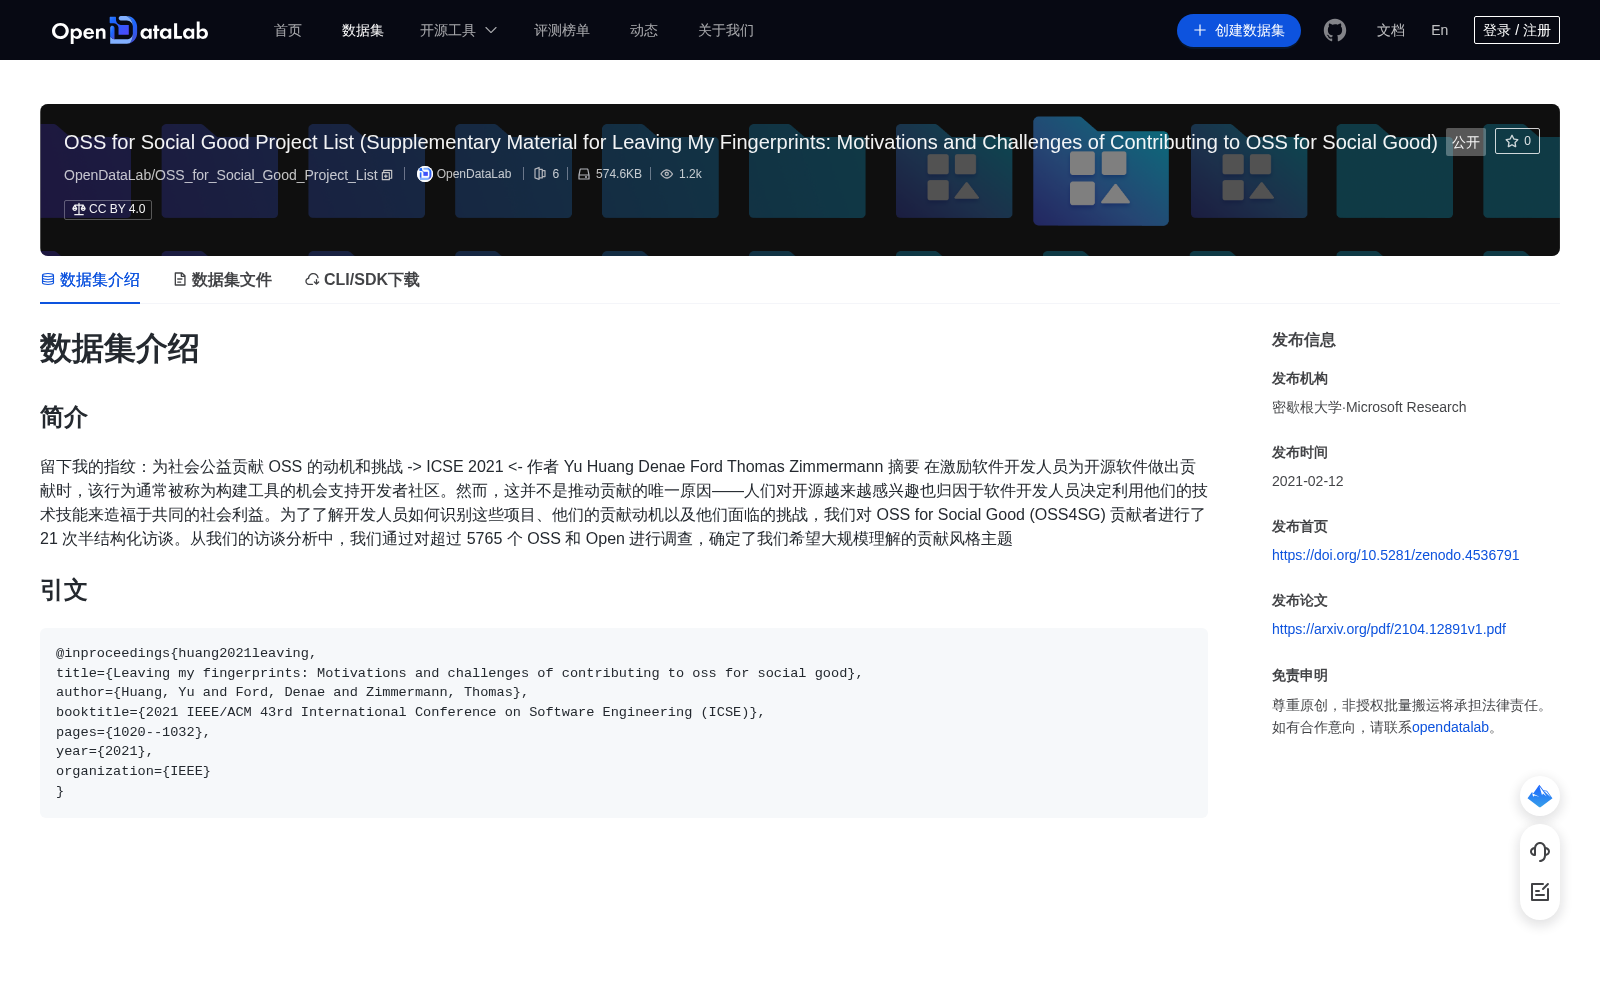Switch language to En

[1440, 30]
